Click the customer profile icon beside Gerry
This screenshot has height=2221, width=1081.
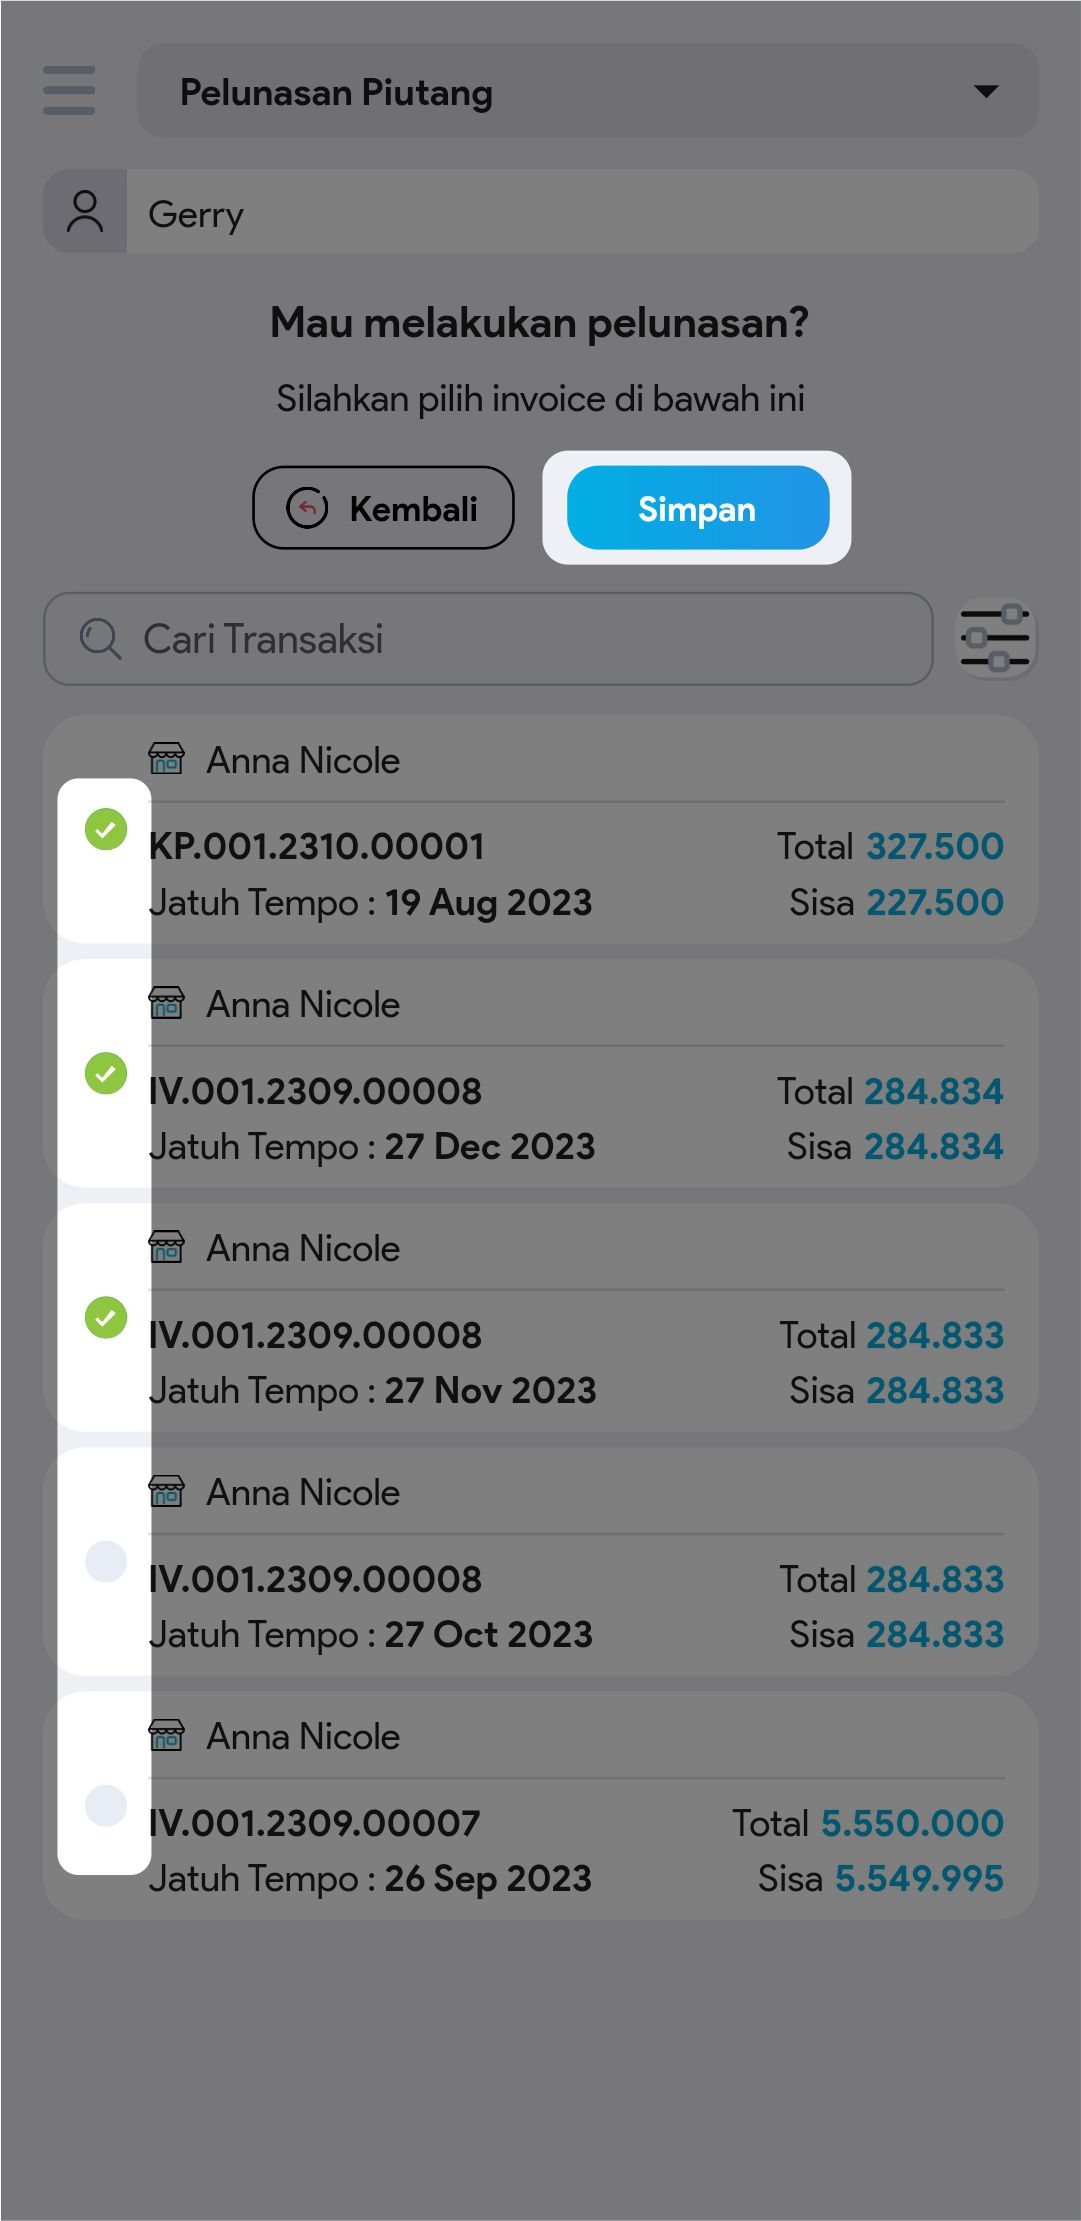pyautogui.click(x=85, y=211)
